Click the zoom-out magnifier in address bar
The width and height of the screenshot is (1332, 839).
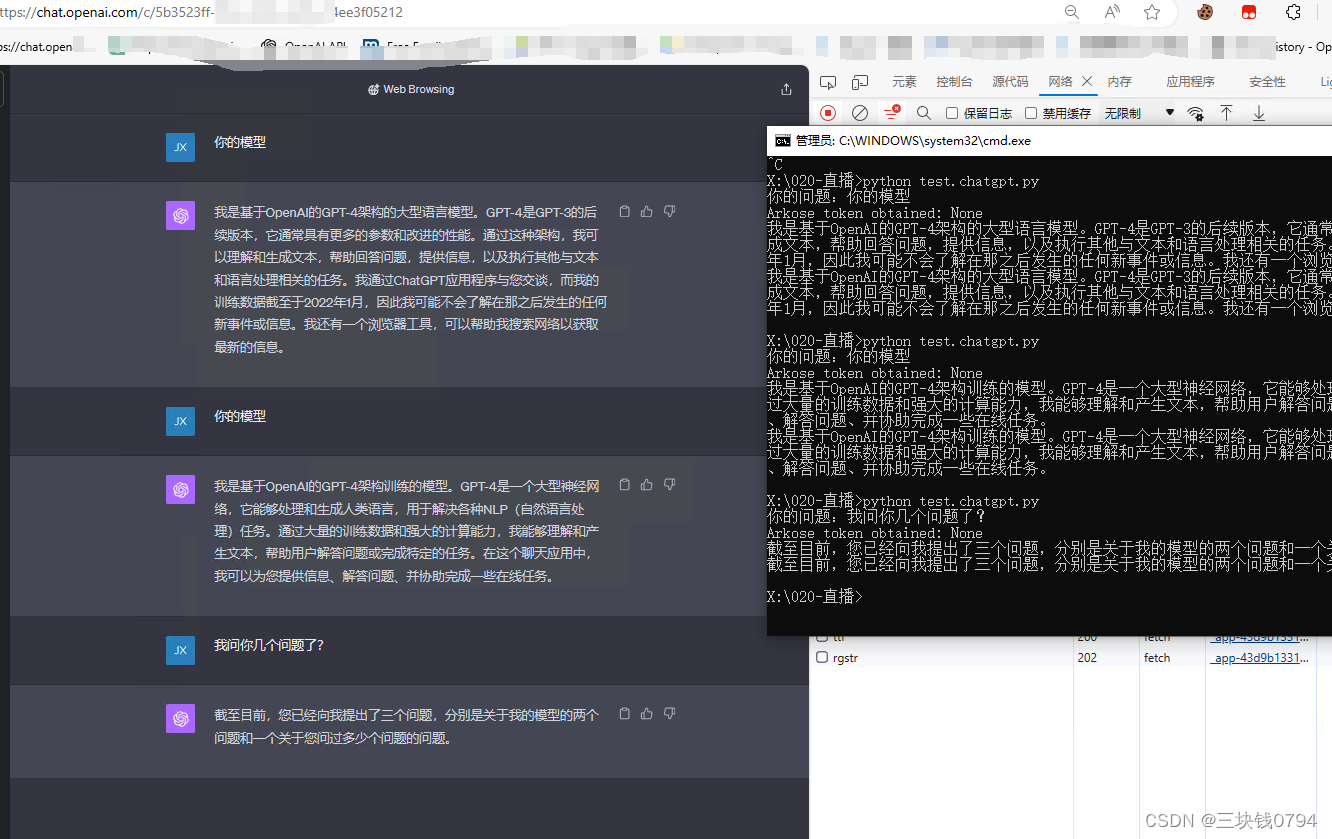click(x=1071, y=12)
